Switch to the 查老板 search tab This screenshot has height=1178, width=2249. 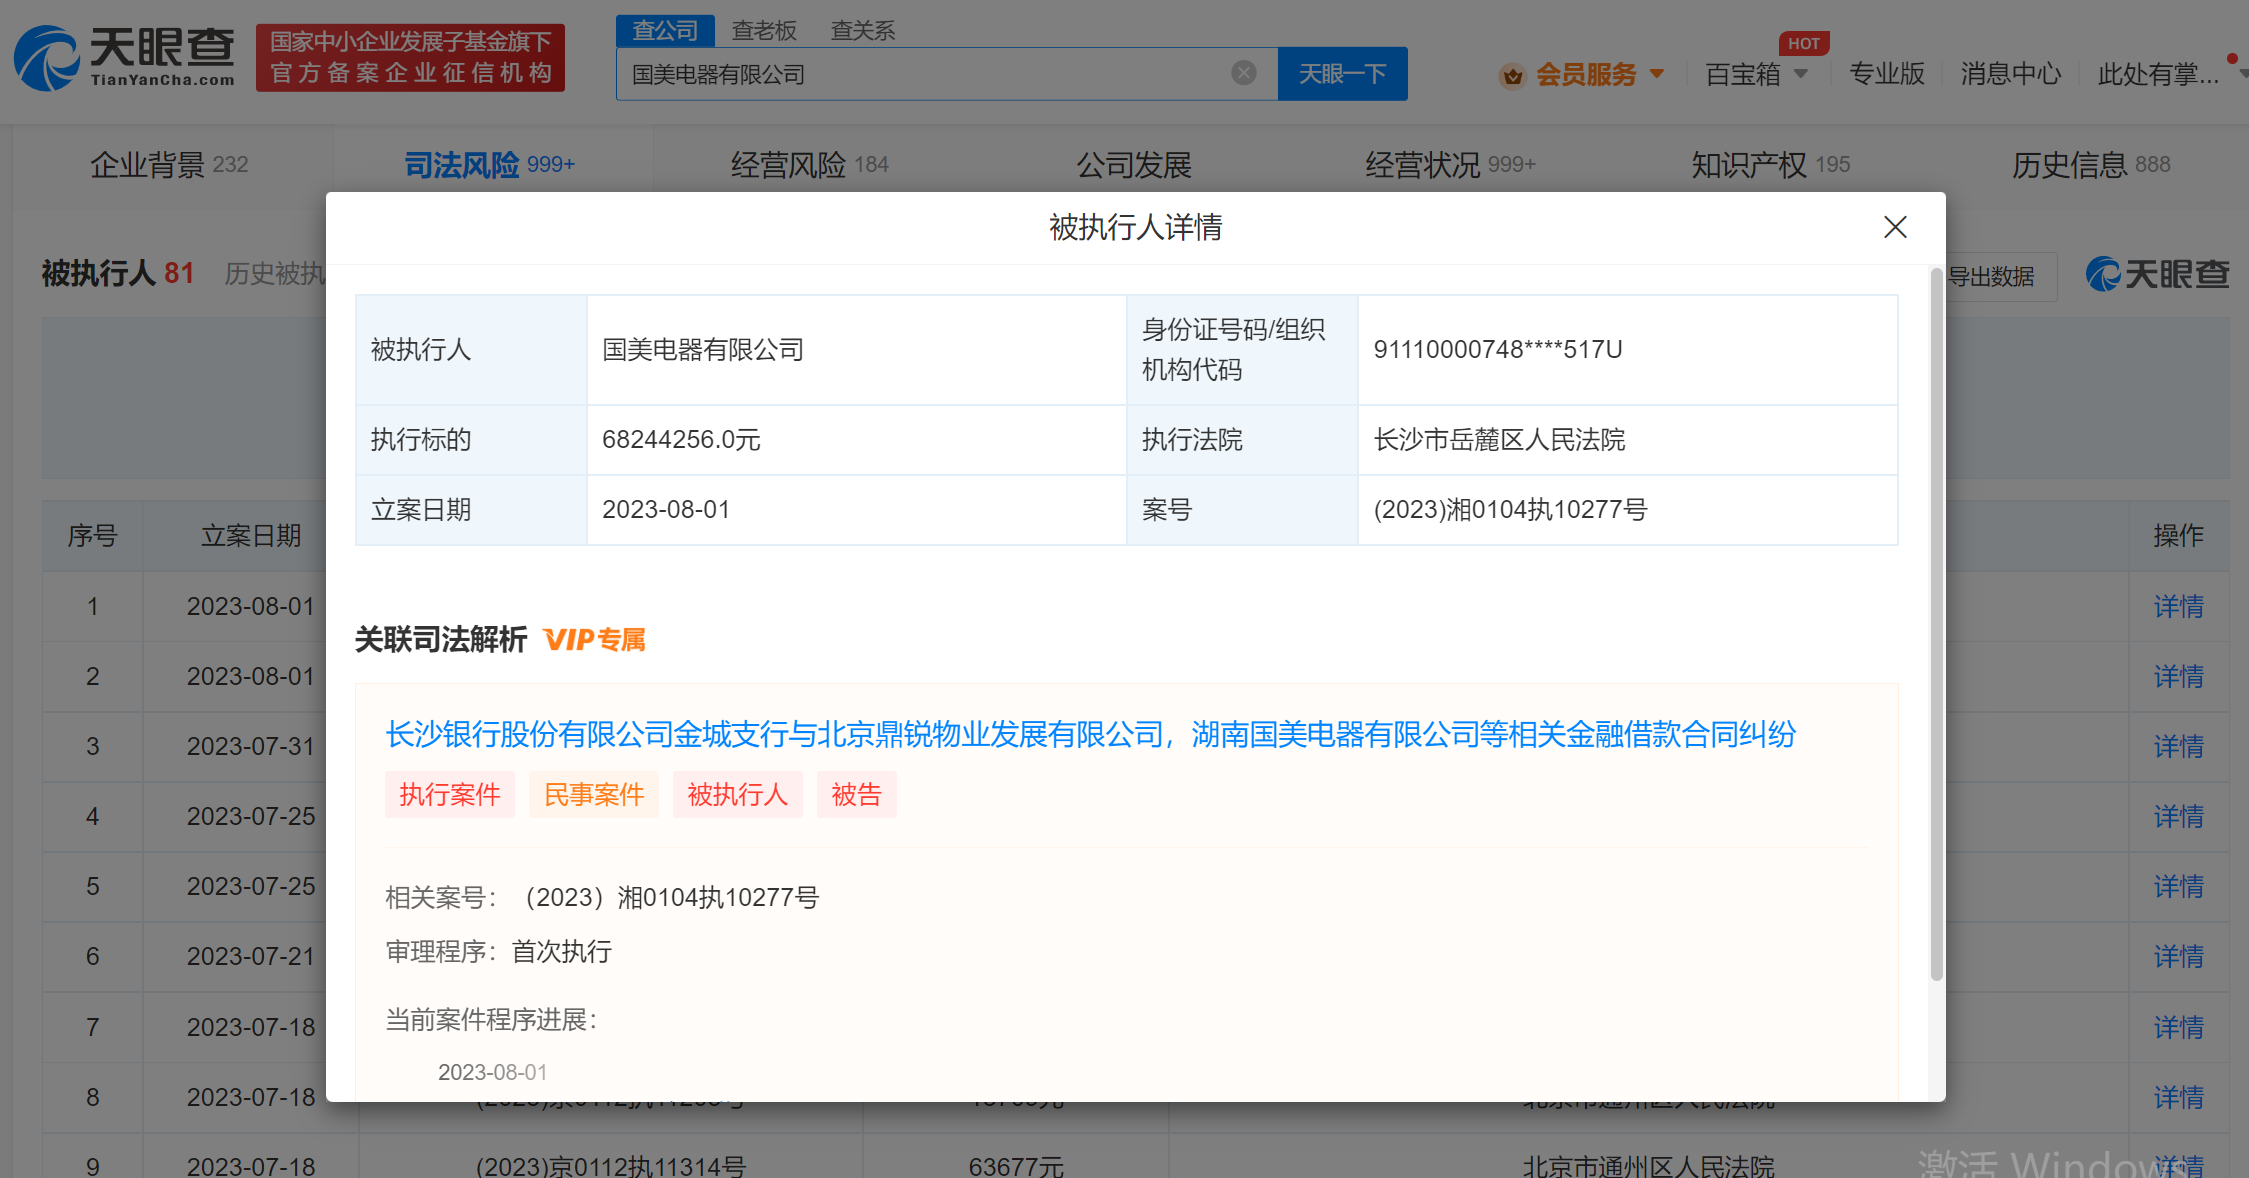[x=764, y=31]
